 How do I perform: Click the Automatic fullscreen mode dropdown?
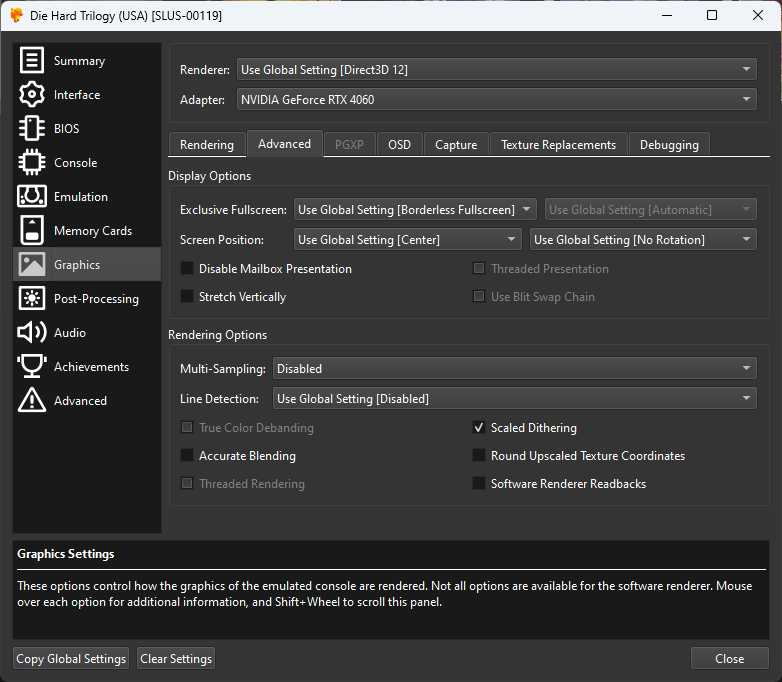click(650, 210)
